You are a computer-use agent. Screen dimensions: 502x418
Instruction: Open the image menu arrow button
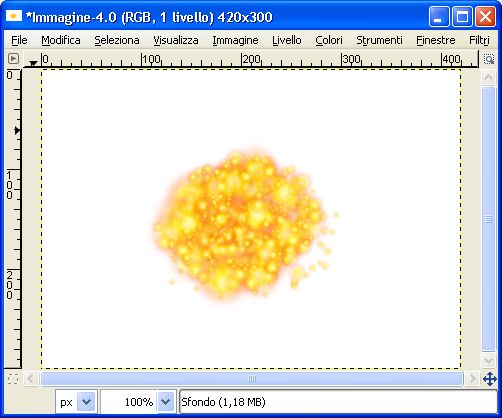coord(13,59)
